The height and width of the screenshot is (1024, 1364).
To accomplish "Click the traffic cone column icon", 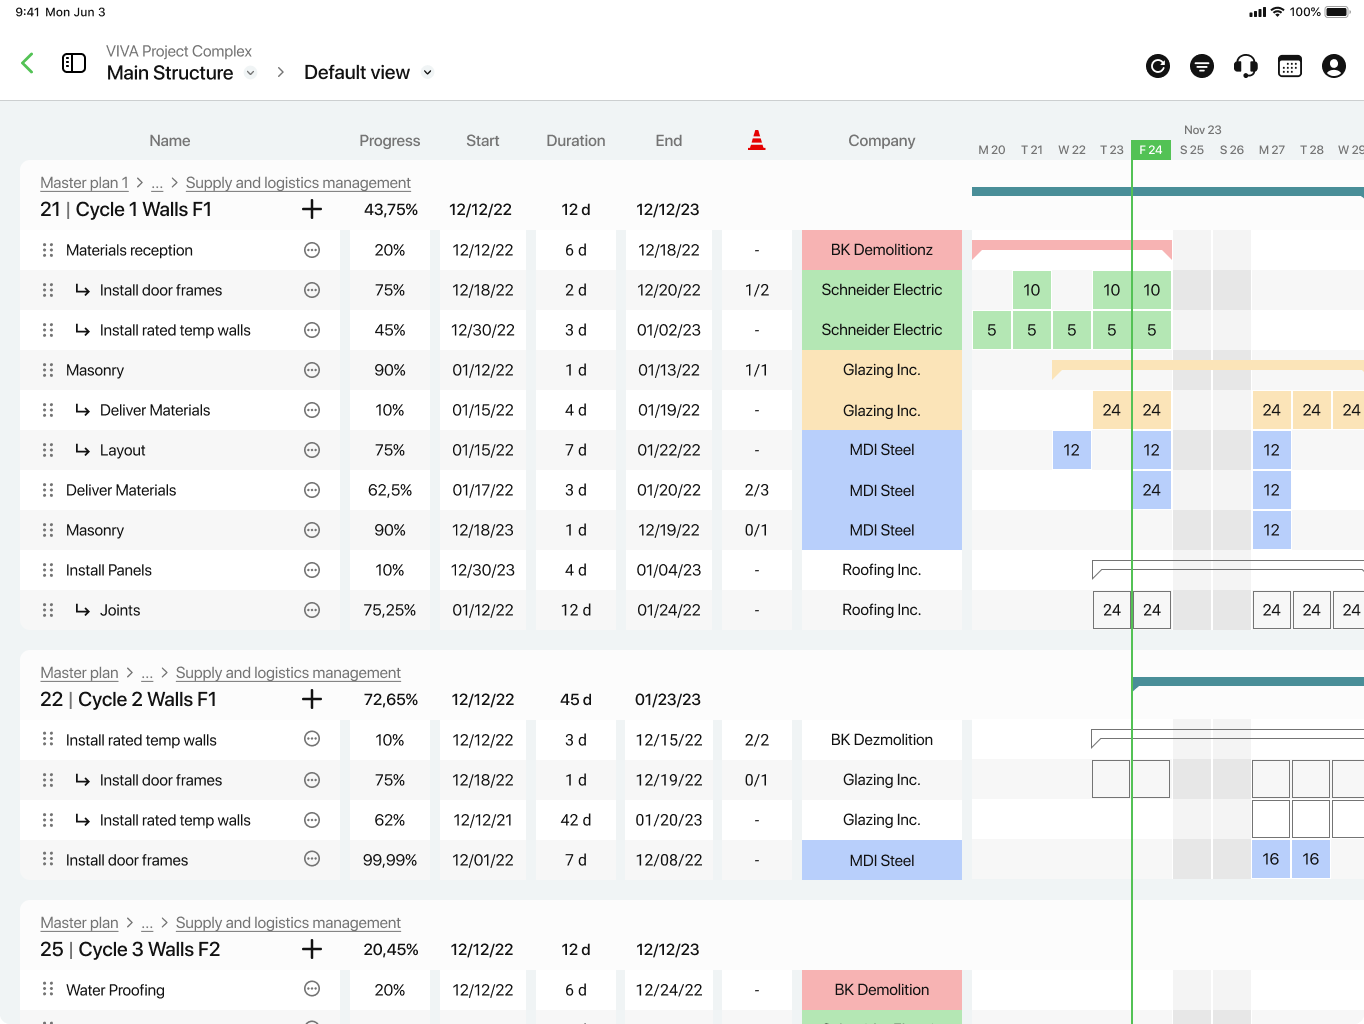I will pyautogui.click(x=757, y=140).
